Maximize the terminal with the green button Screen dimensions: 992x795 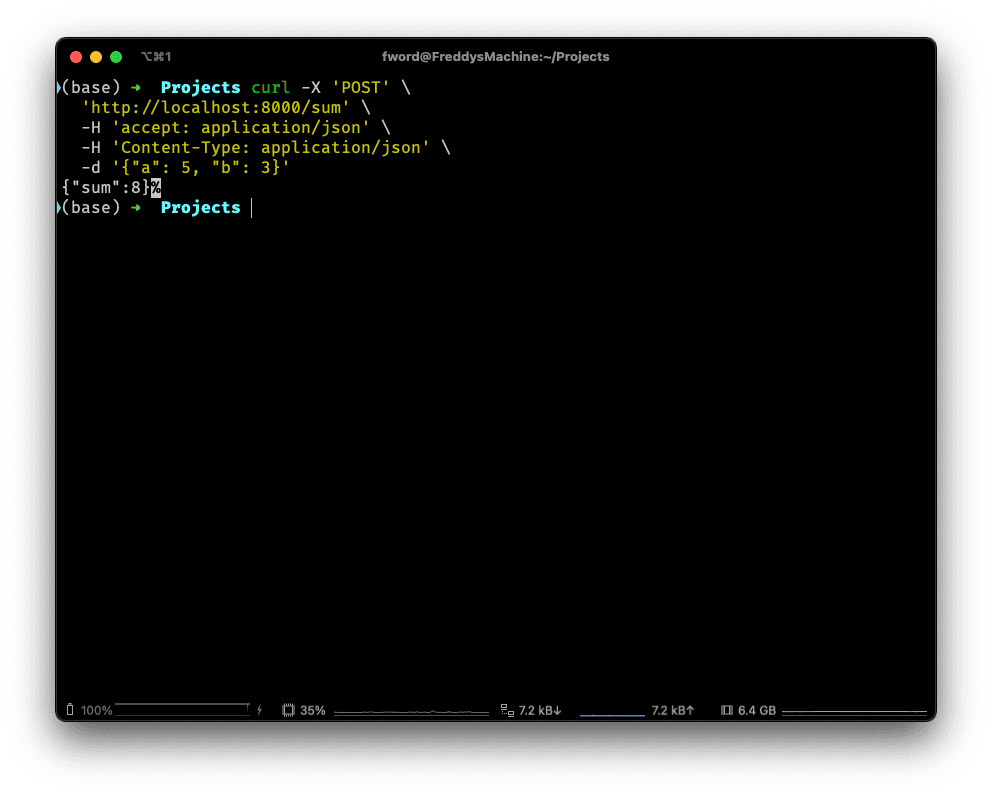[116, 57]
